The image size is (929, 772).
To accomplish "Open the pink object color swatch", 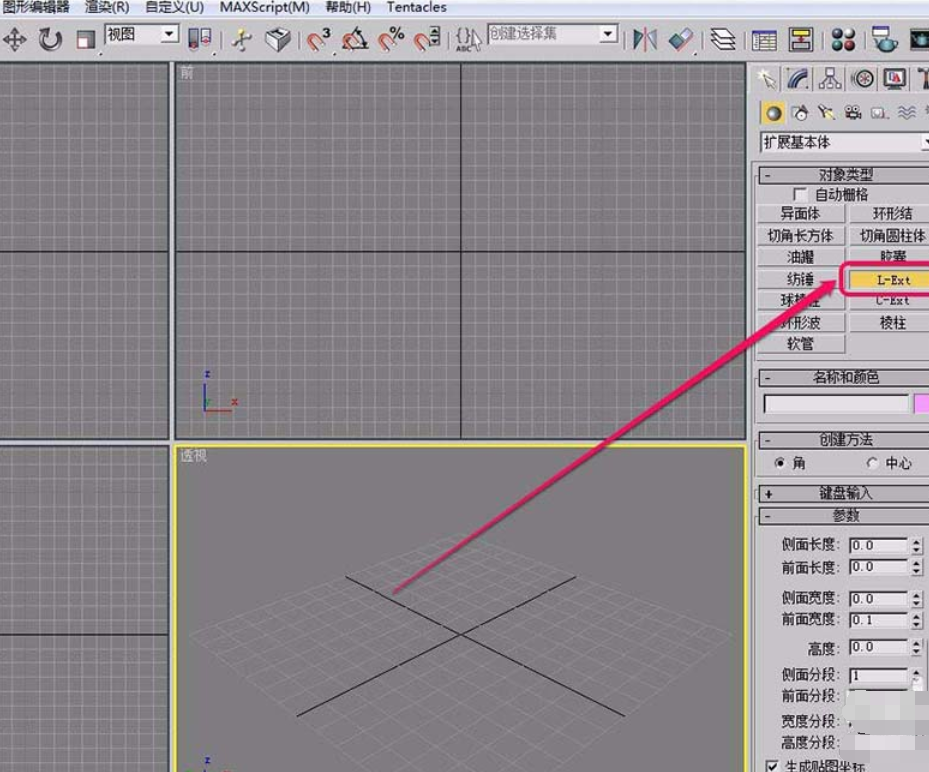I will coord(922,404).
